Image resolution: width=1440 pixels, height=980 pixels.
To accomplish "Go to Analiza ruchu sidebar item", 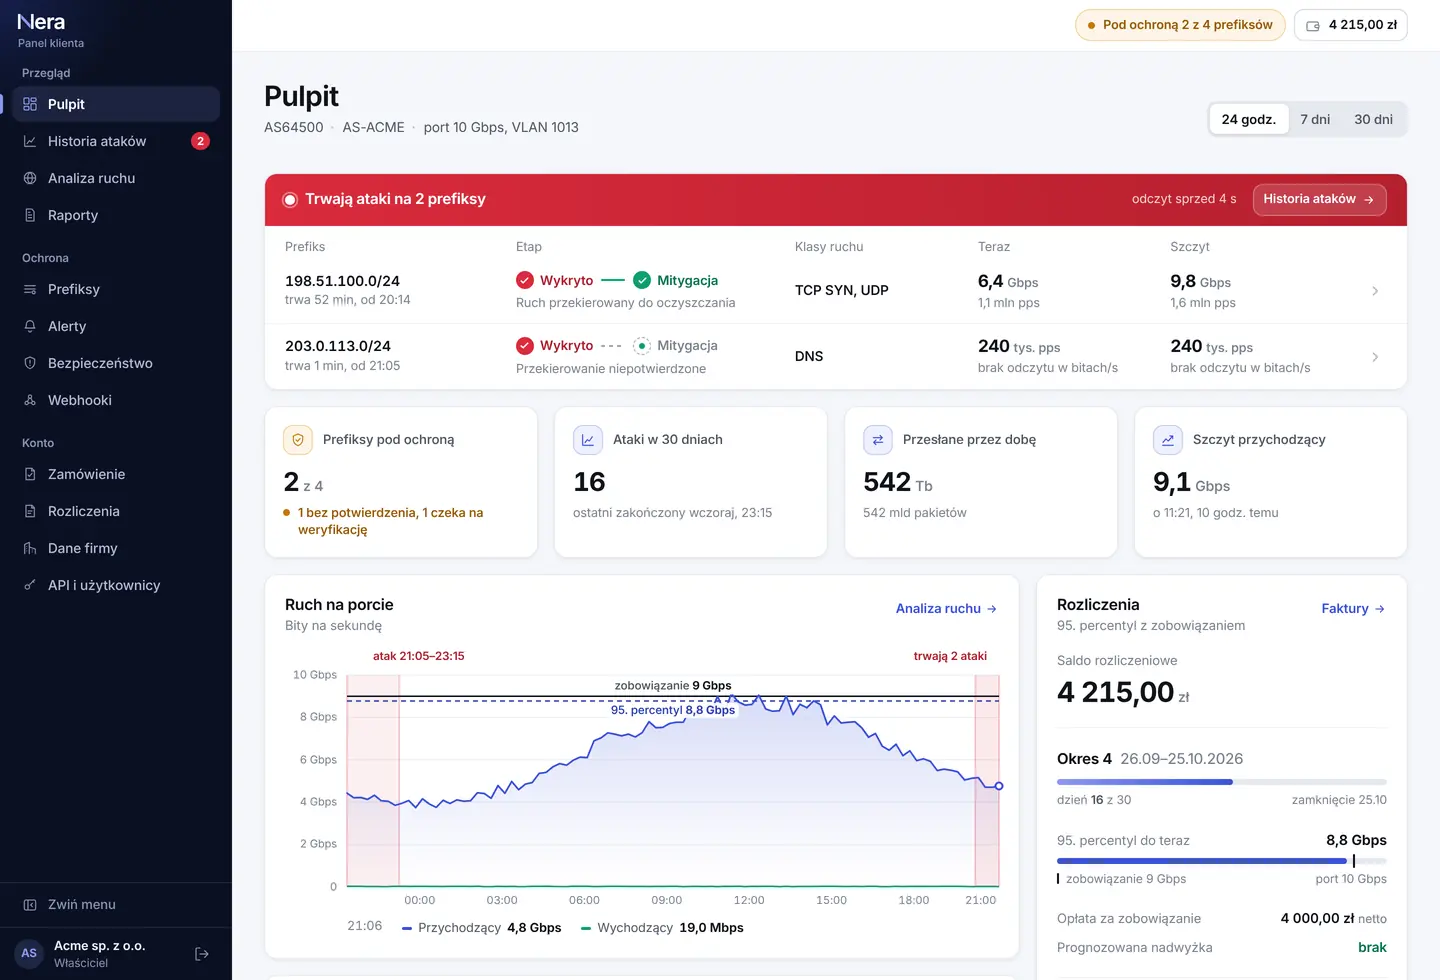I will 116,178.
